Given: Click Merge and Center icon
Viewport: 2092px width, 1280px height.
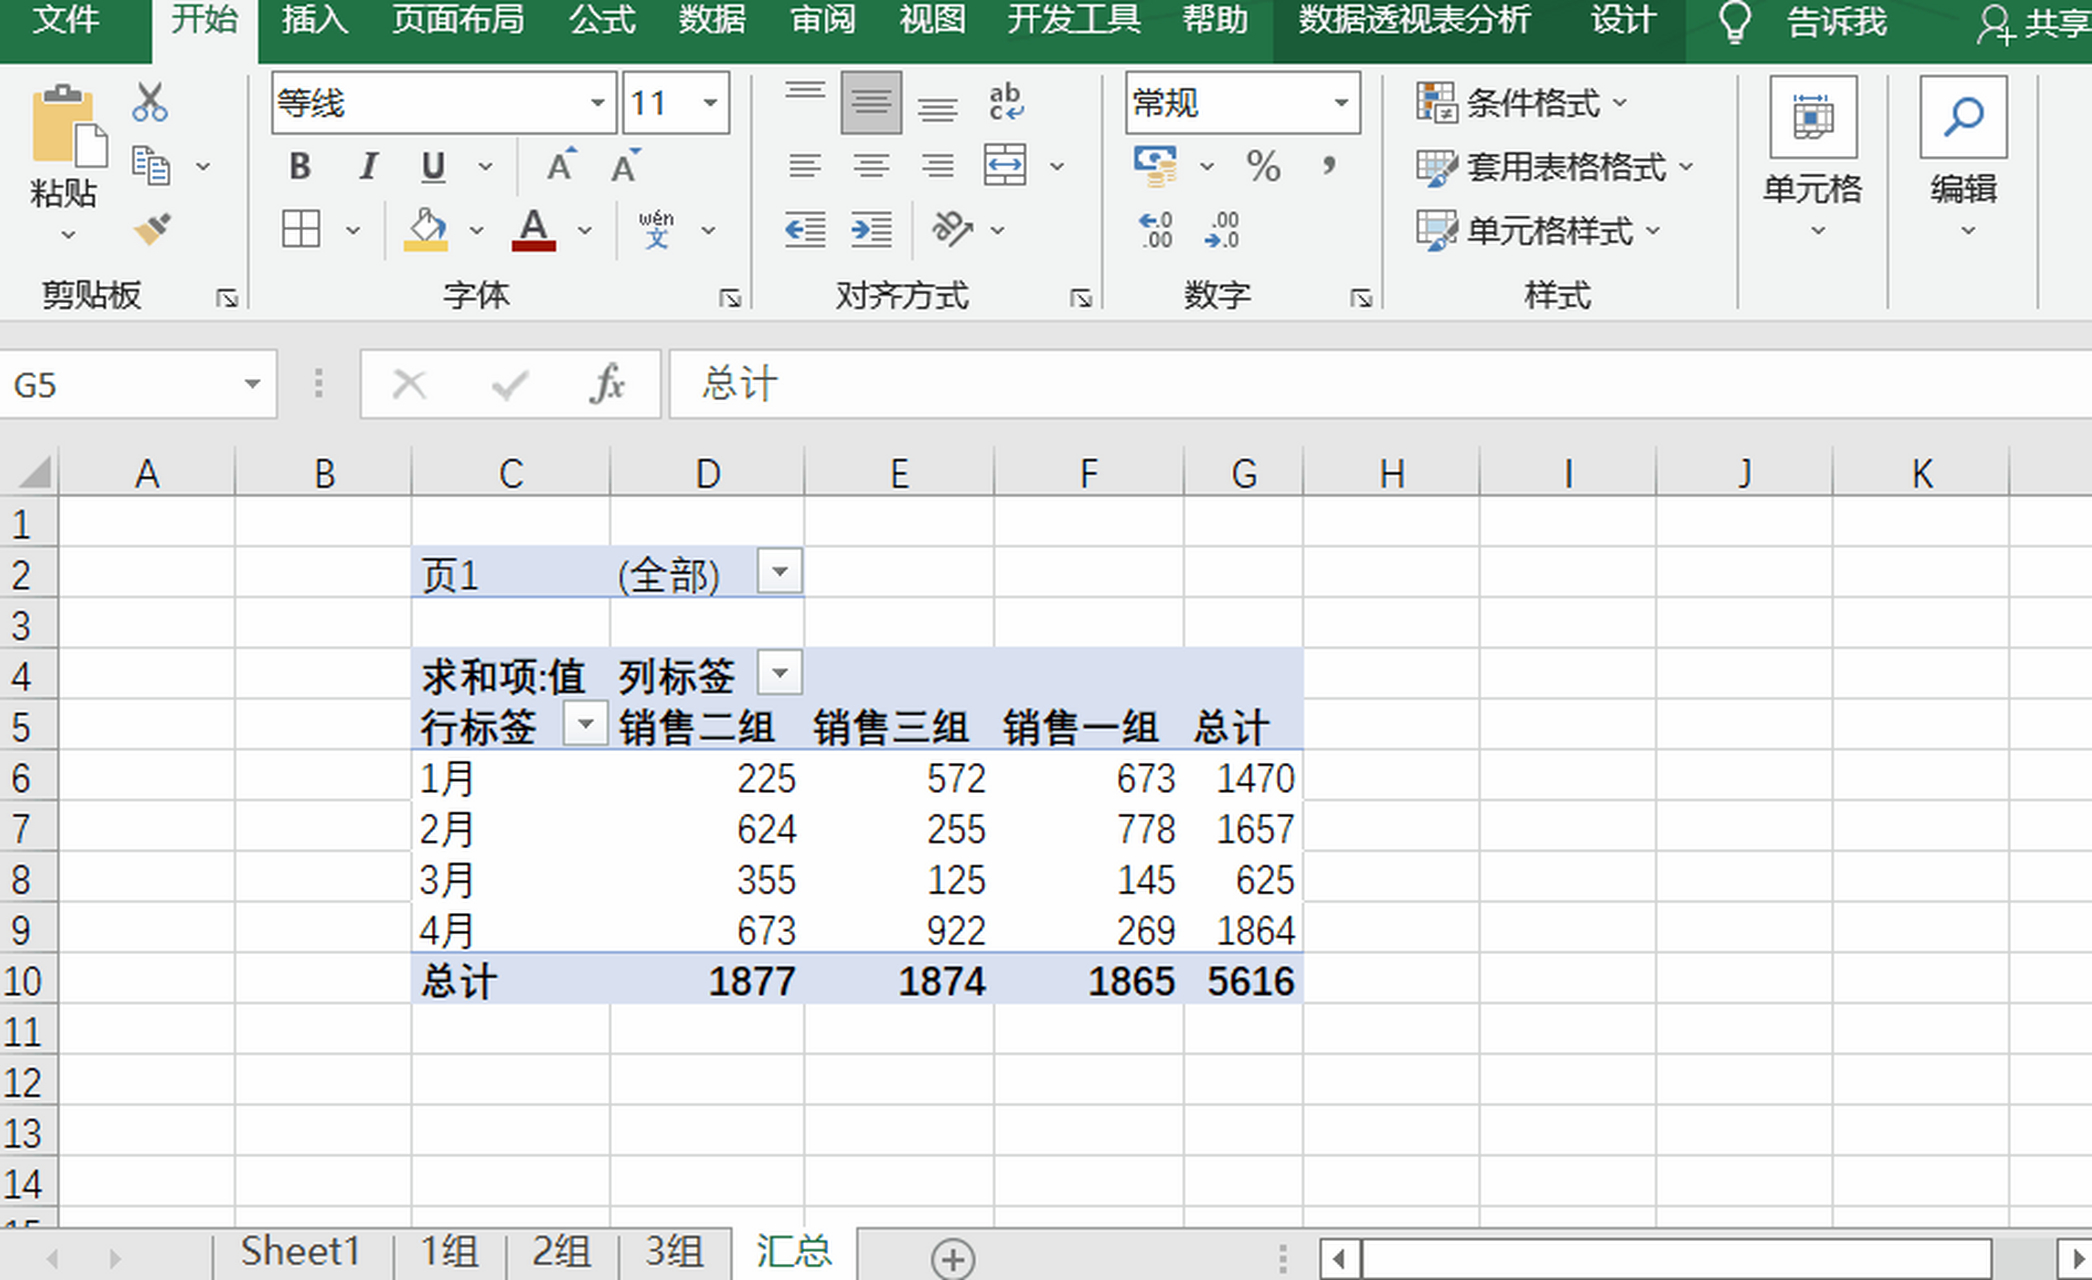Looking at the screenshot, I should (x=1005, y=166).
